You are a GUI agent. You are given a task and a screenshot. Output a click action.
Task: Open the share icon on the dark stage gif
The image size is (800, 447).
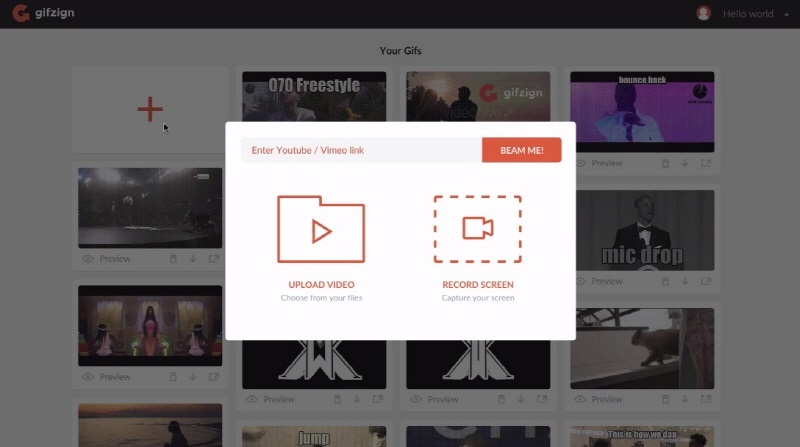tap(214, 259)
